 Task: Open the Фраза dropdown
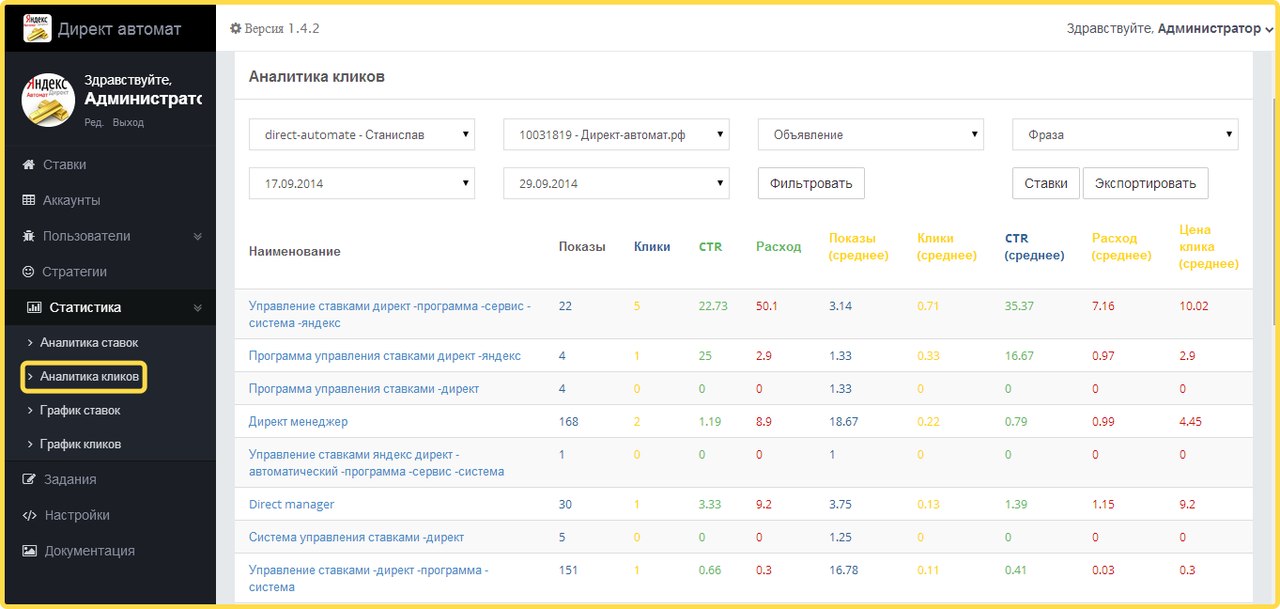pyautogui.click(x=1125, y=135)
